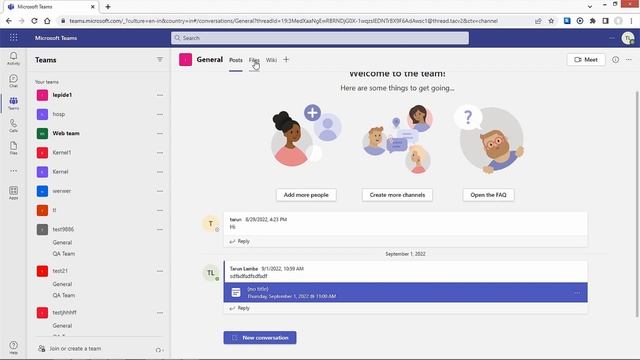The image size is (640, 360).
Task: Open the Apps store icon
Action: (x=13, y=193)
